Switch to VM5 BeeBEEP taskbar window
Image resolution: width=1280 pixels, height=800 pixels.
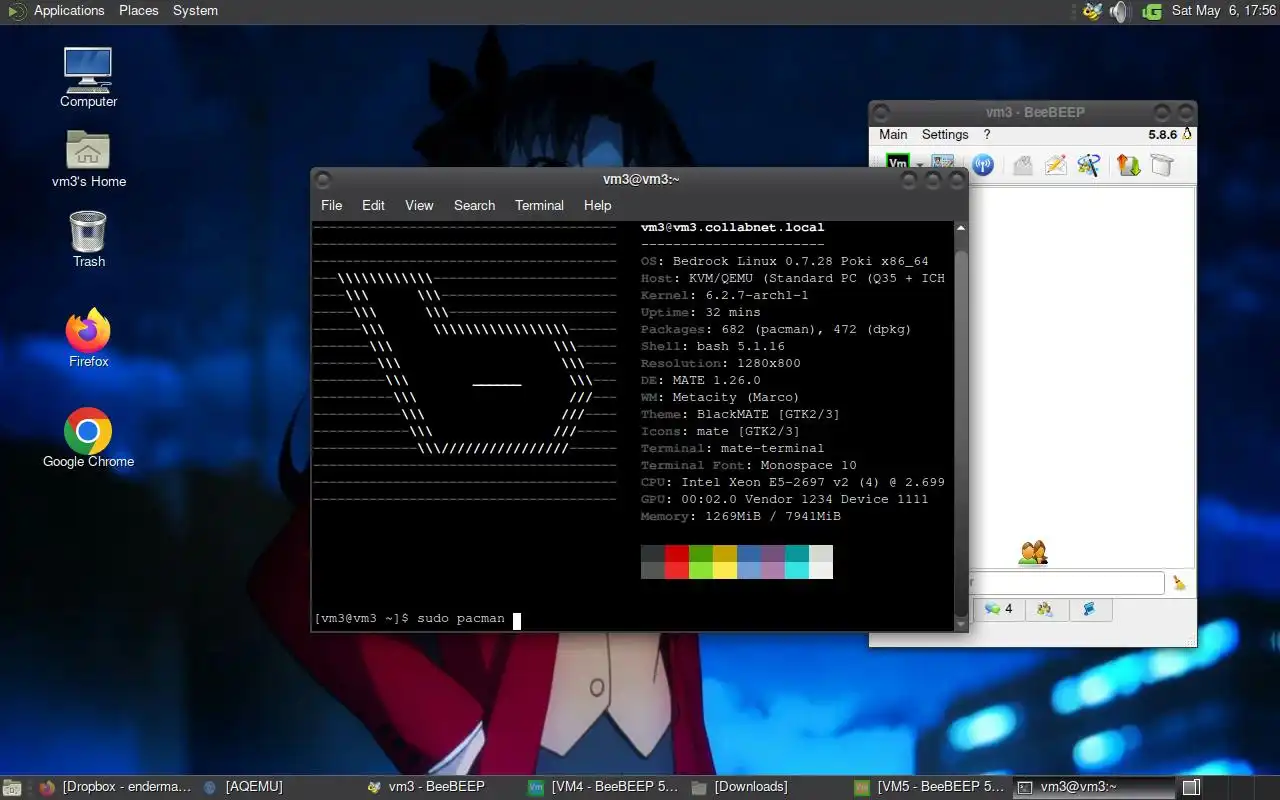(x=930, y=787)
